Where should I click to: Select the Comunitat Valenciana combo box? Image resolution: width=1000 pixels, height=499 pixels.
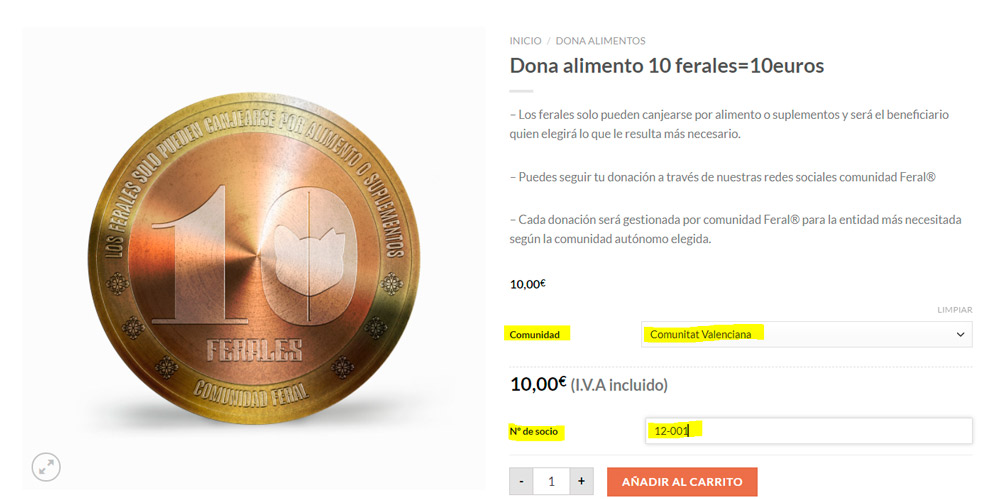(x=807, y=334)
